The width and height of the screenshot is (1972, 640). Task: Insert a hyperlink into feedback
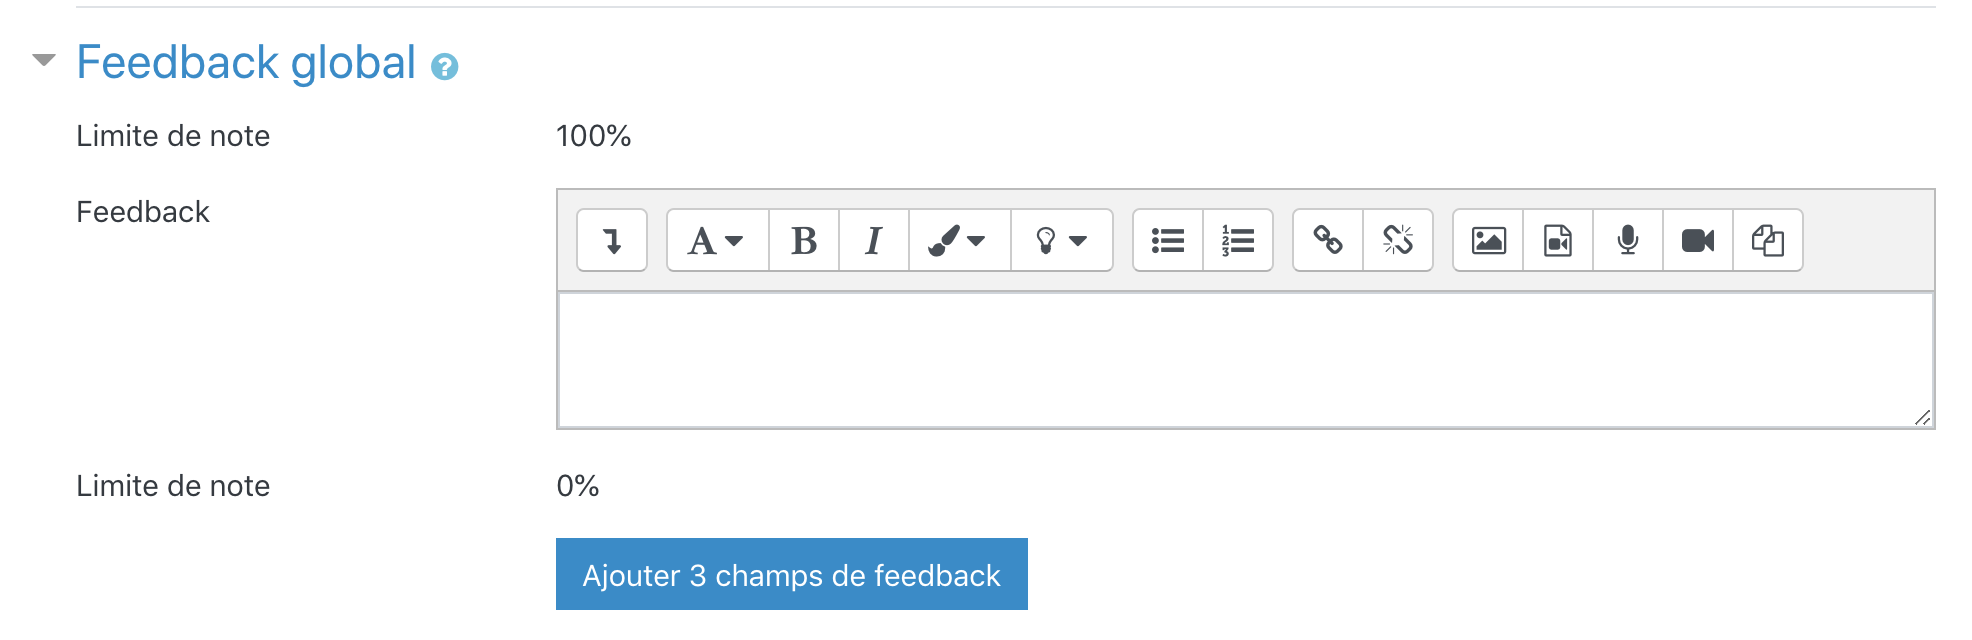[1328, 240]
